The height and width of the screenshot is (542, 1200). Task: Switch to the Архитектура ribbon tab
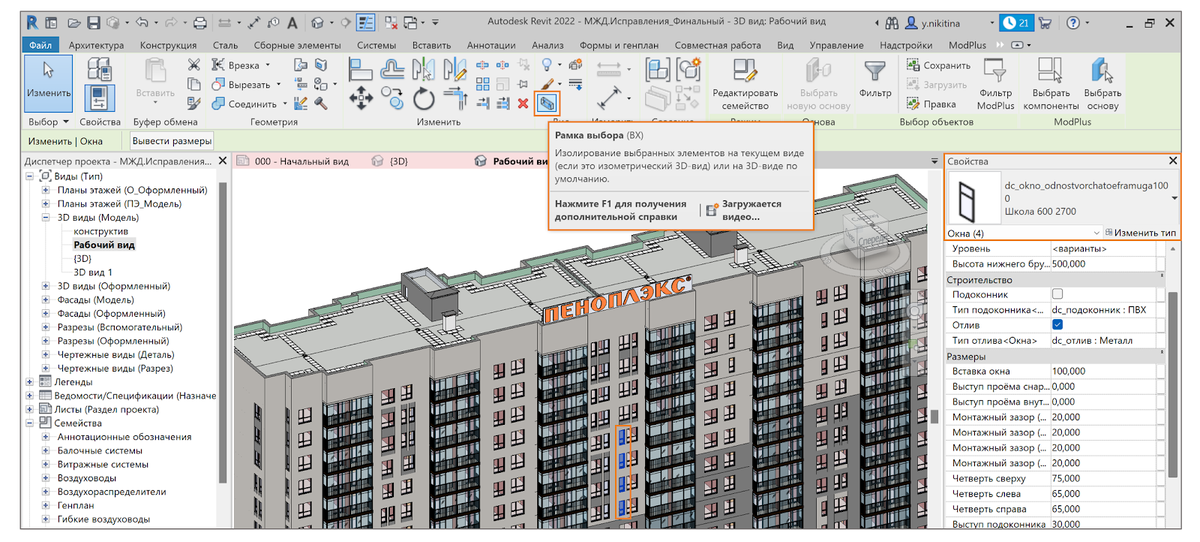tap(95, 45)
